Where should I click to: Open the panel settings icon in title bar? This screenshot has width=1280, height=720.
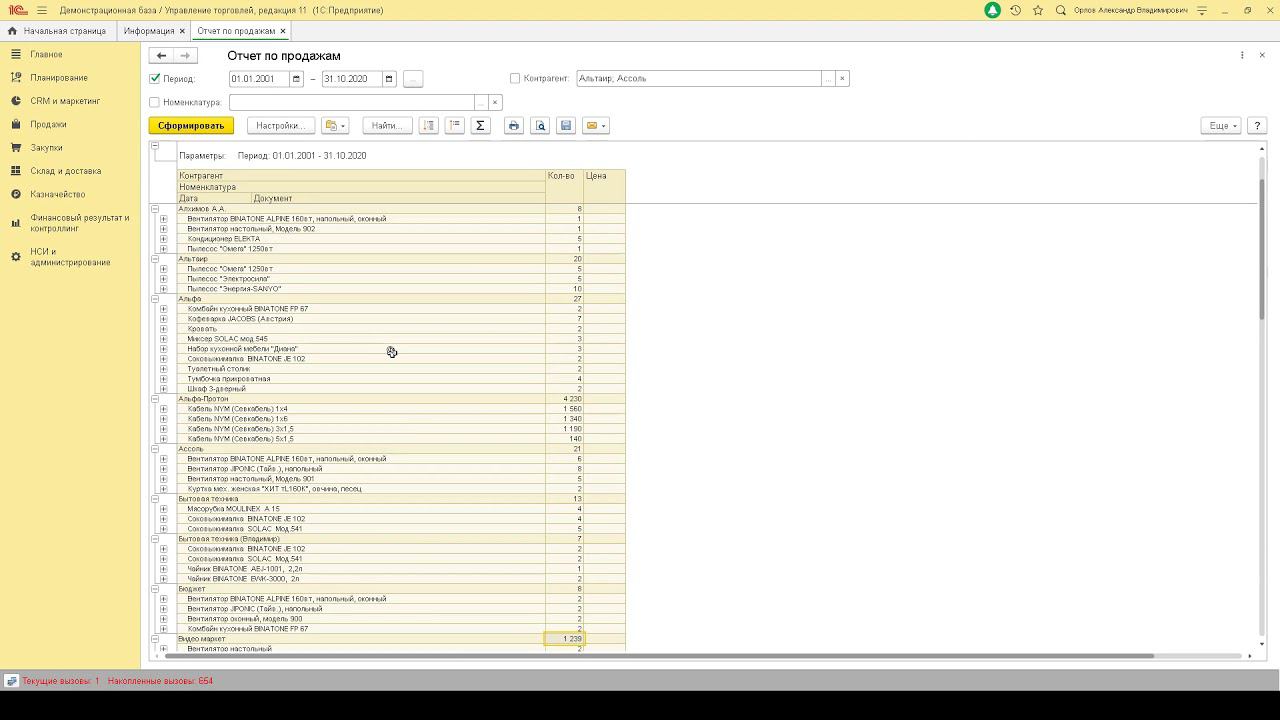tap(1202, 10)
